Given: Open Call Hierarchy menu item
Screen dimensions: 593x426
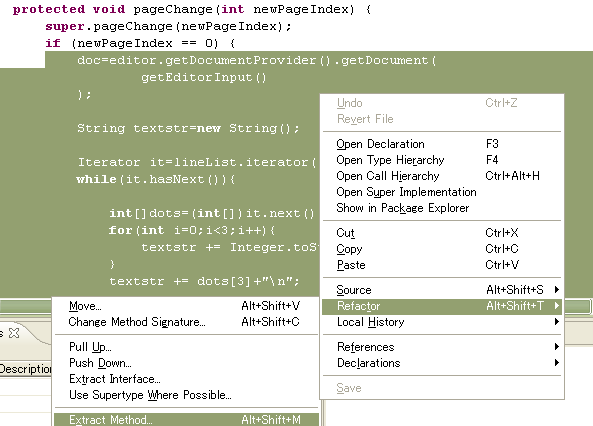Looking at the screenshot, I should pos(442,176).
